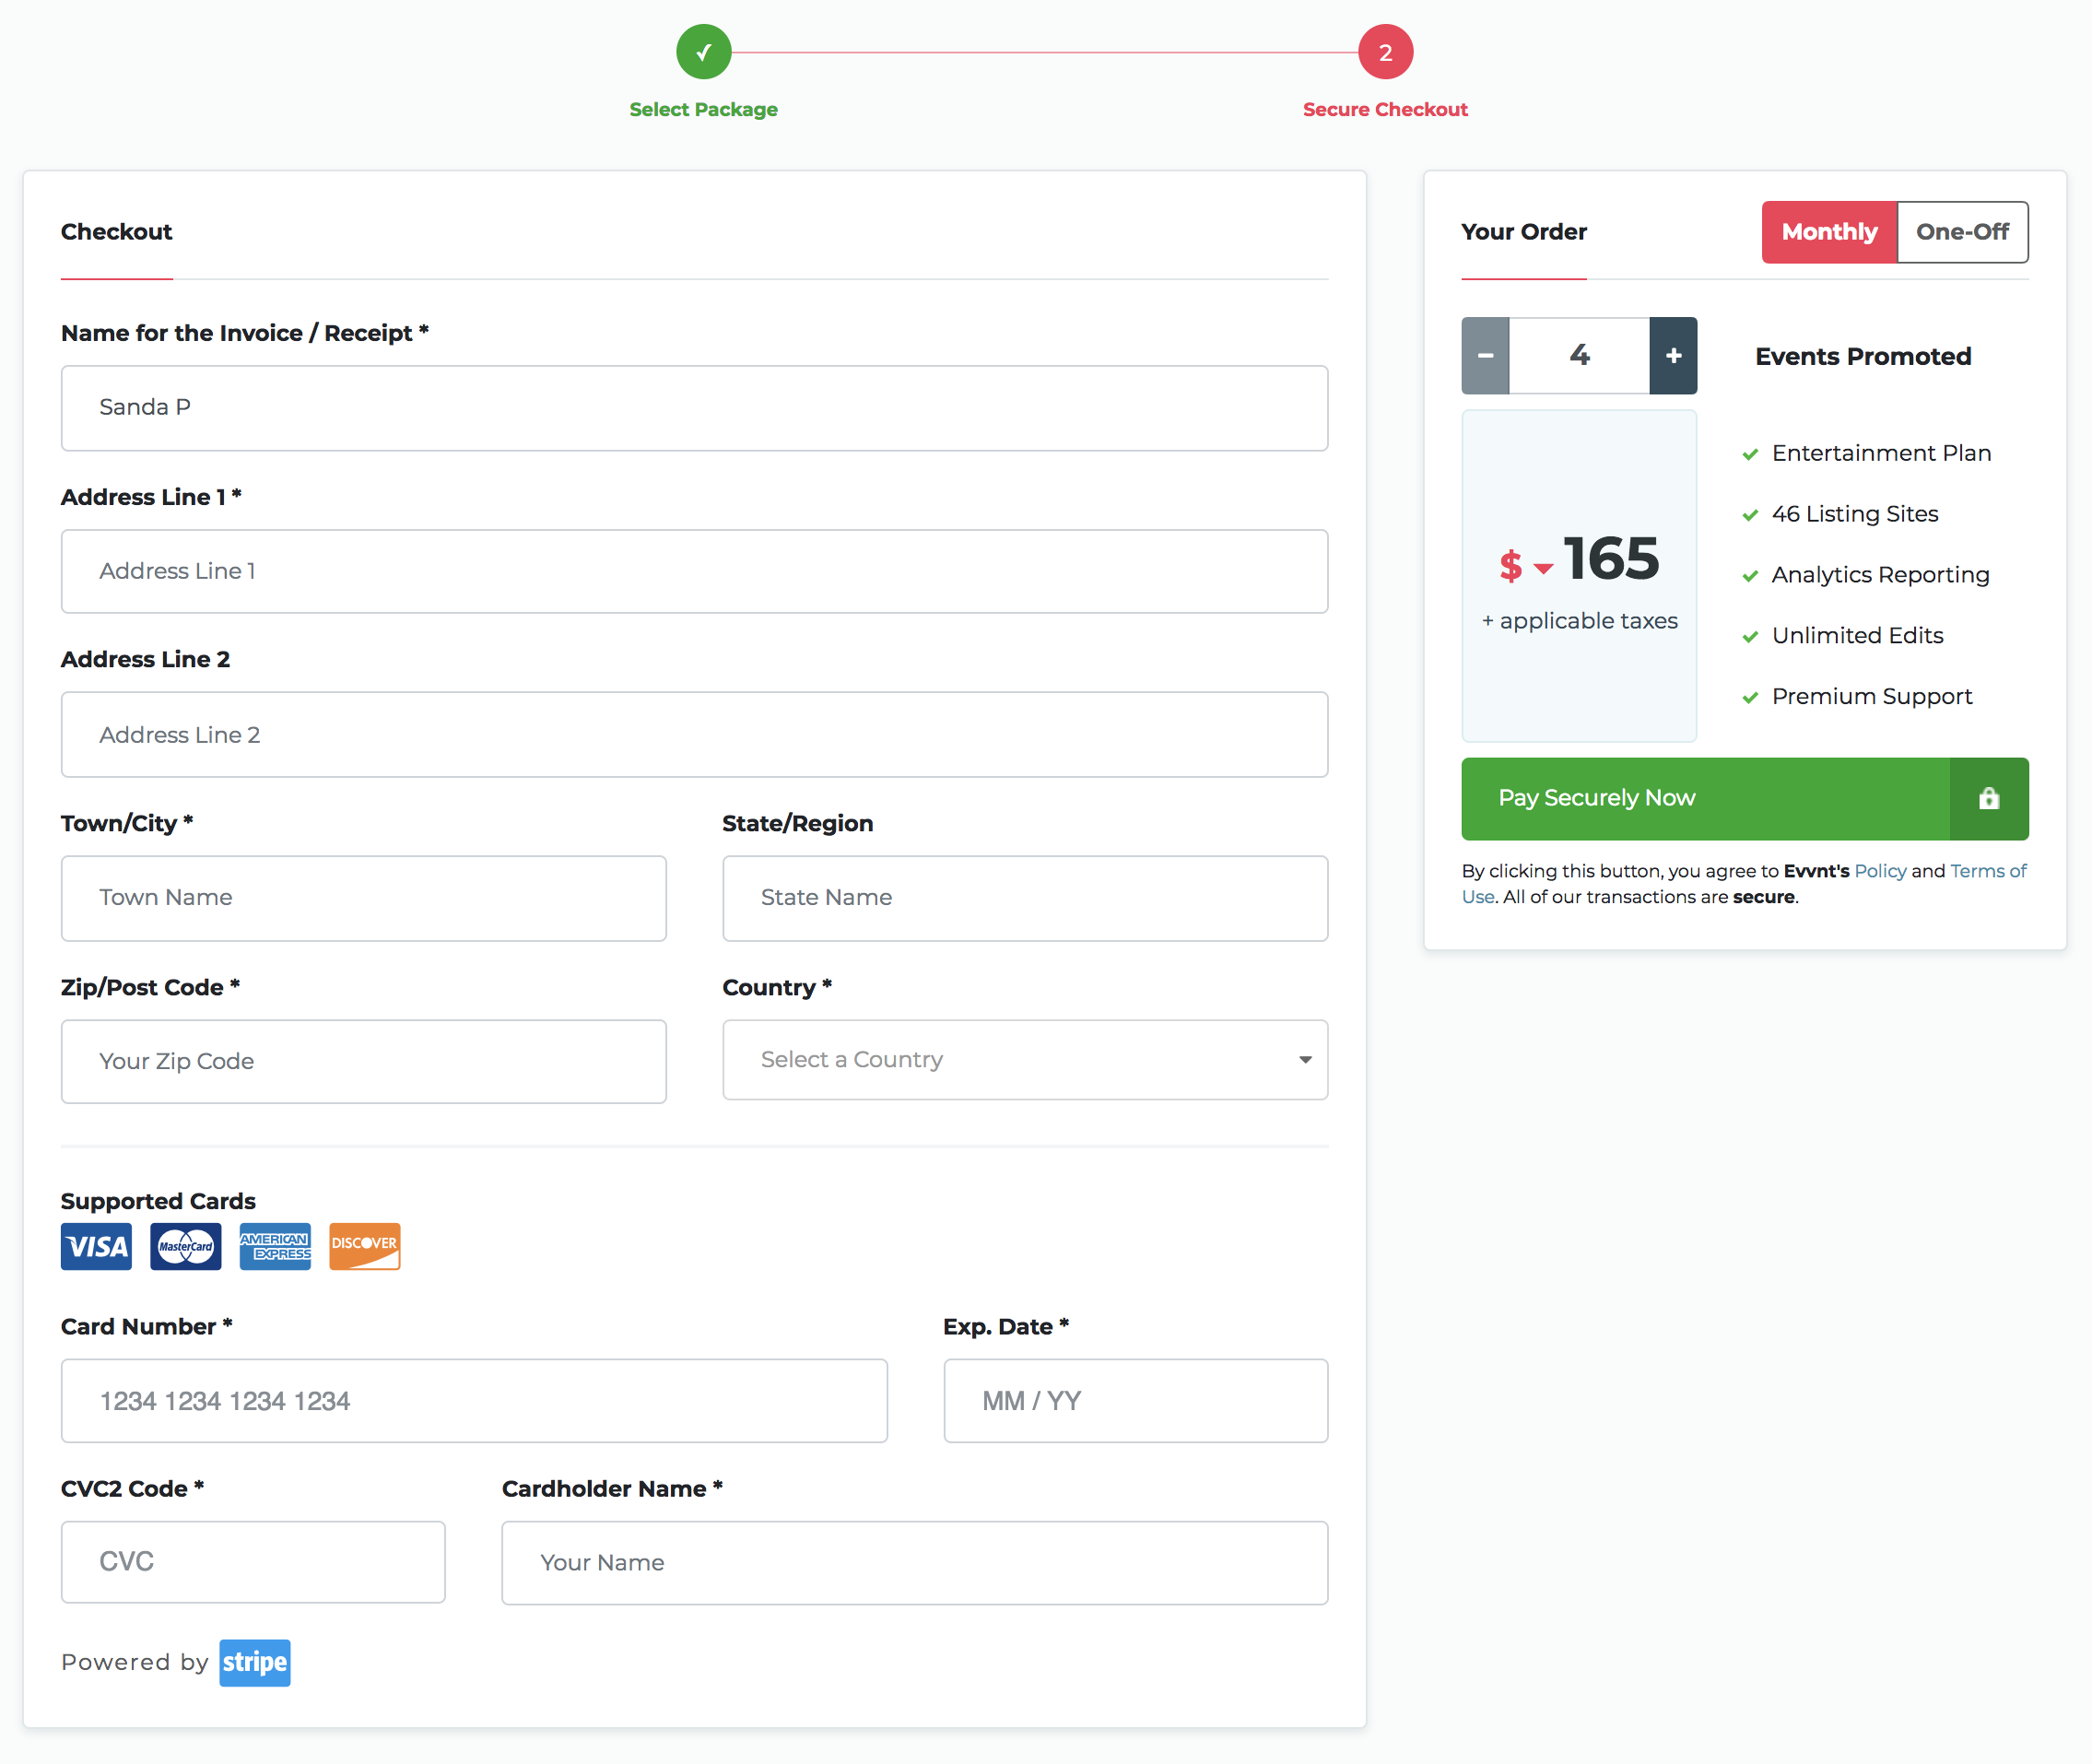Open the Select a Country dropdown
Viewport: 2092px width, 1764px height.
point(1025,1060)
